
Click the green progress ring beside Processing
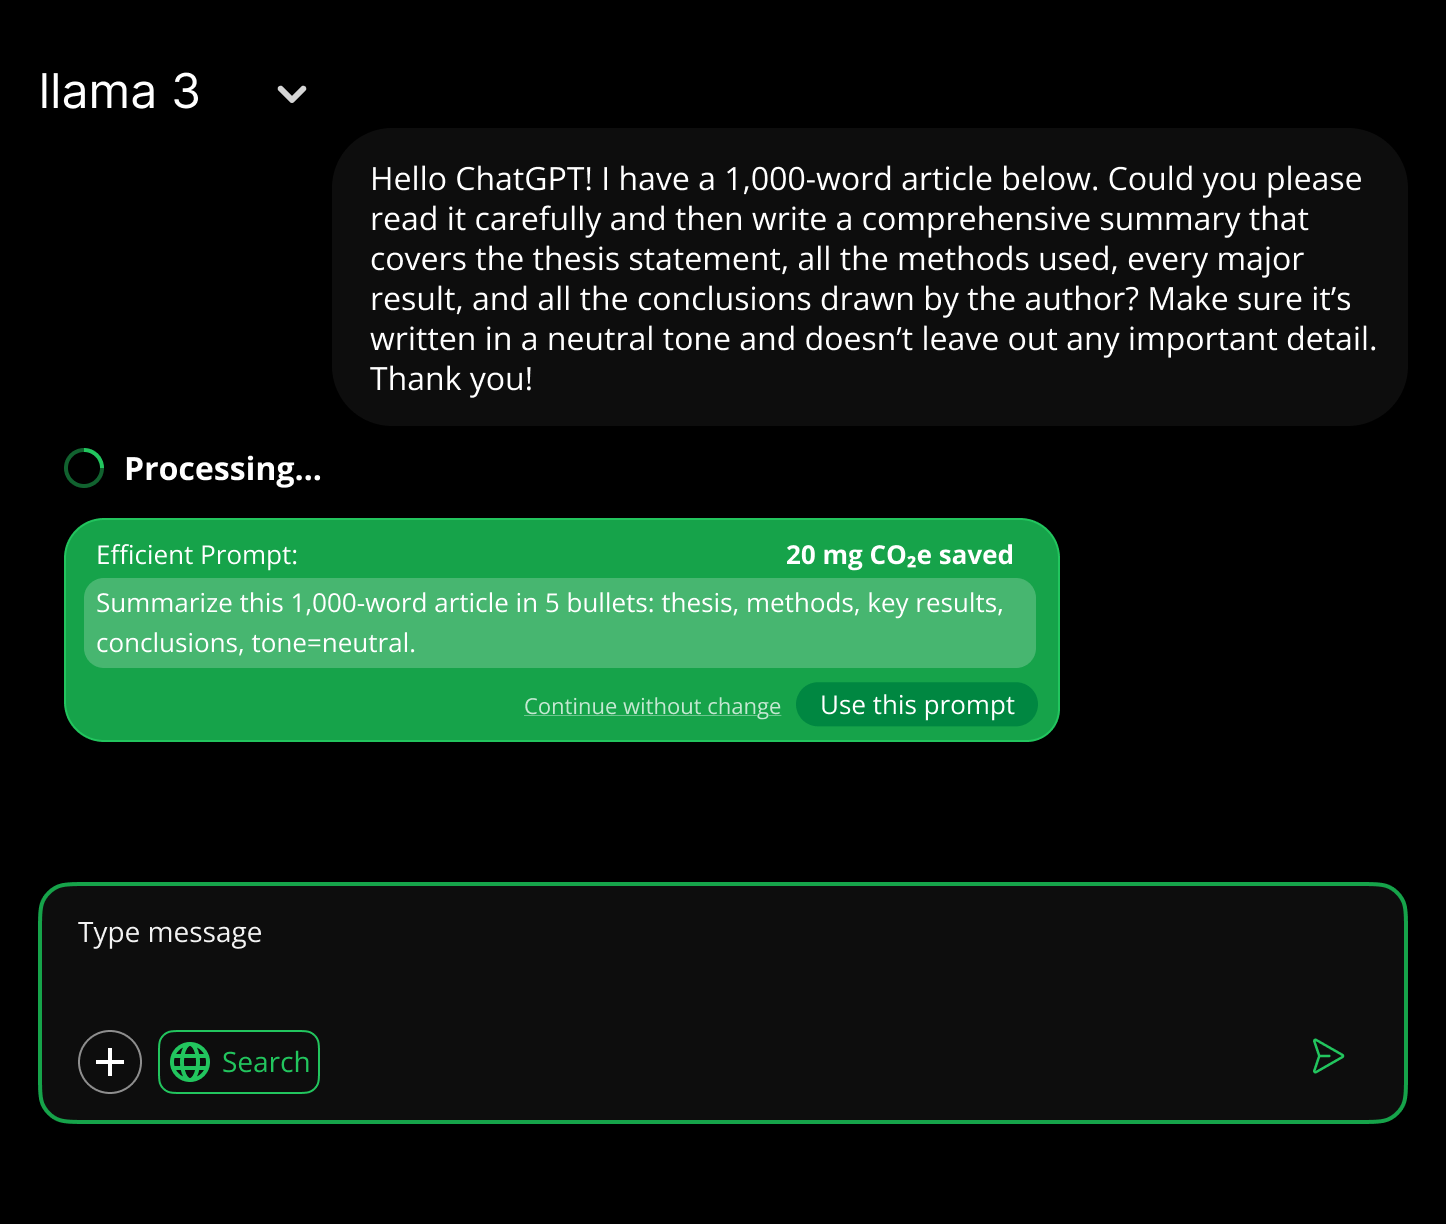84,468
